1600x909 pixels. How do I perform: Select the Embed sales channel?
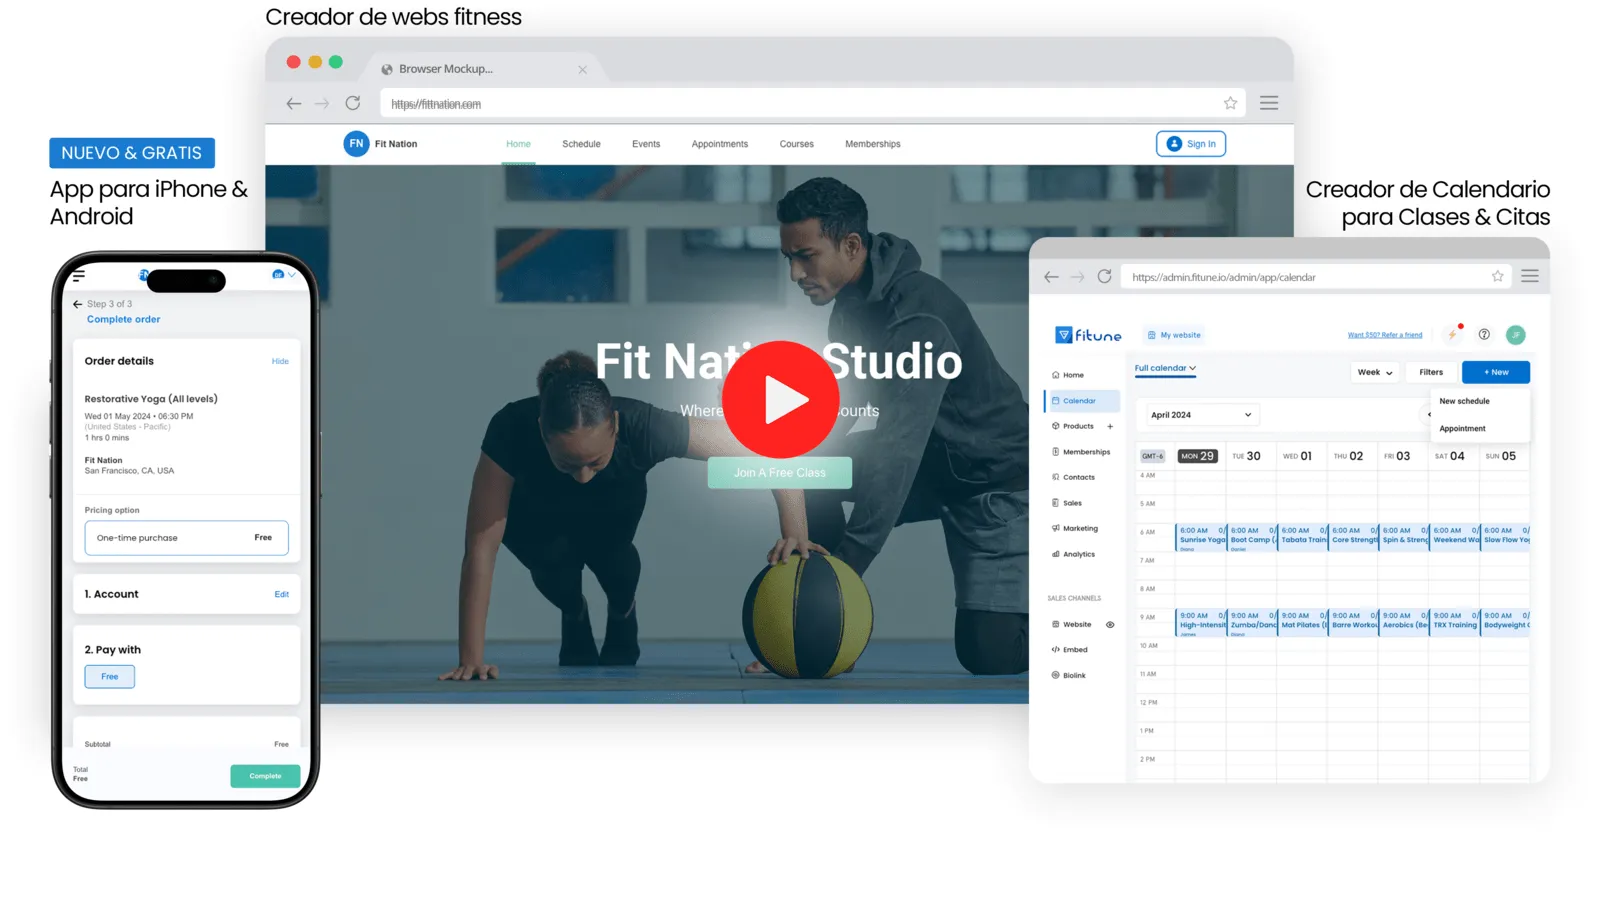tap(1073, 649)
